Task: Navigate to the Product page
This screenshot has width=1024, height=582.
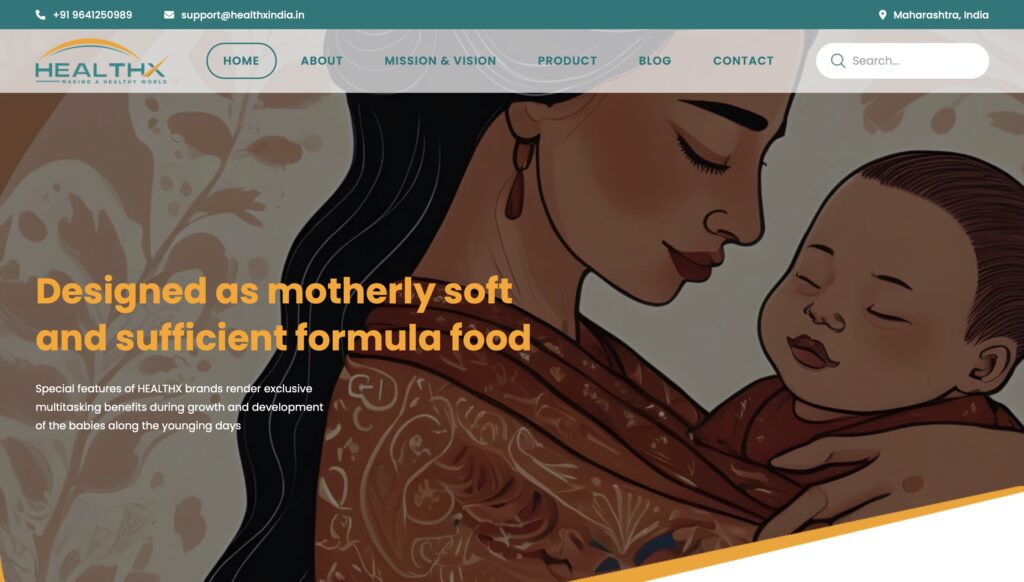Action: (x=567, y=61)
